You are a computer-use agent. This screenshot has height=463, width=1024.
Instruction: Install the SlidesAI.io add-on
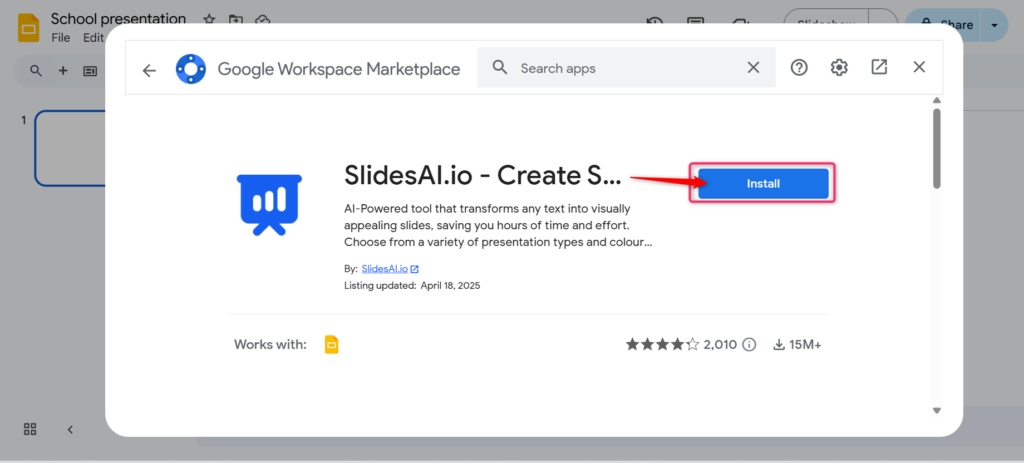(763, 184)
